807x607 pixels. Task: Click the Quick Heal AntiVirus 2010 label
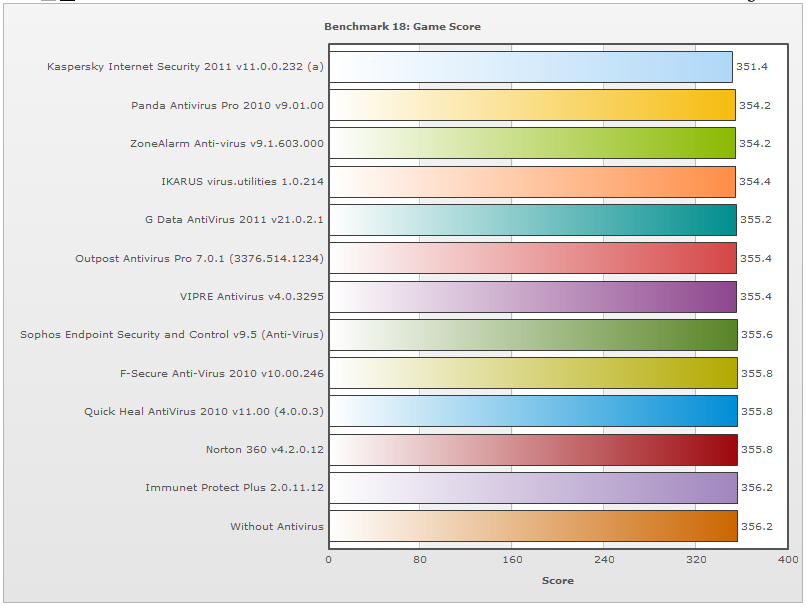pos(204,412)
